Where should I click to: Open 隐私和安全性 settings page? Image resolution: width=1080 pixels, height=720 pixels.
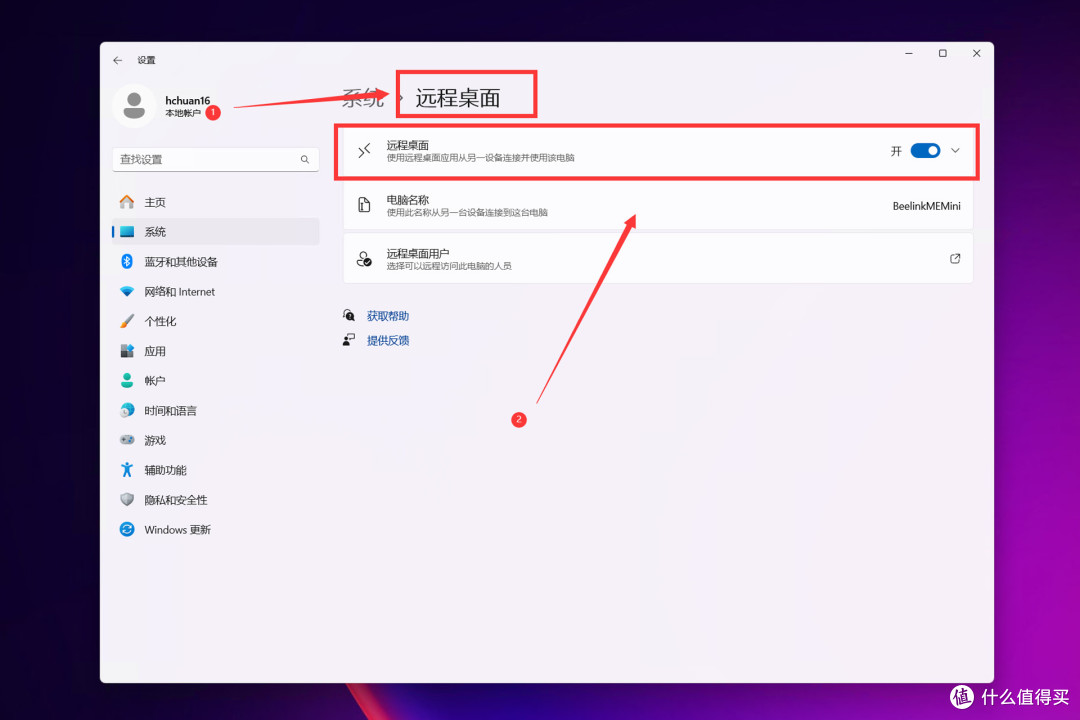(216, 500)
